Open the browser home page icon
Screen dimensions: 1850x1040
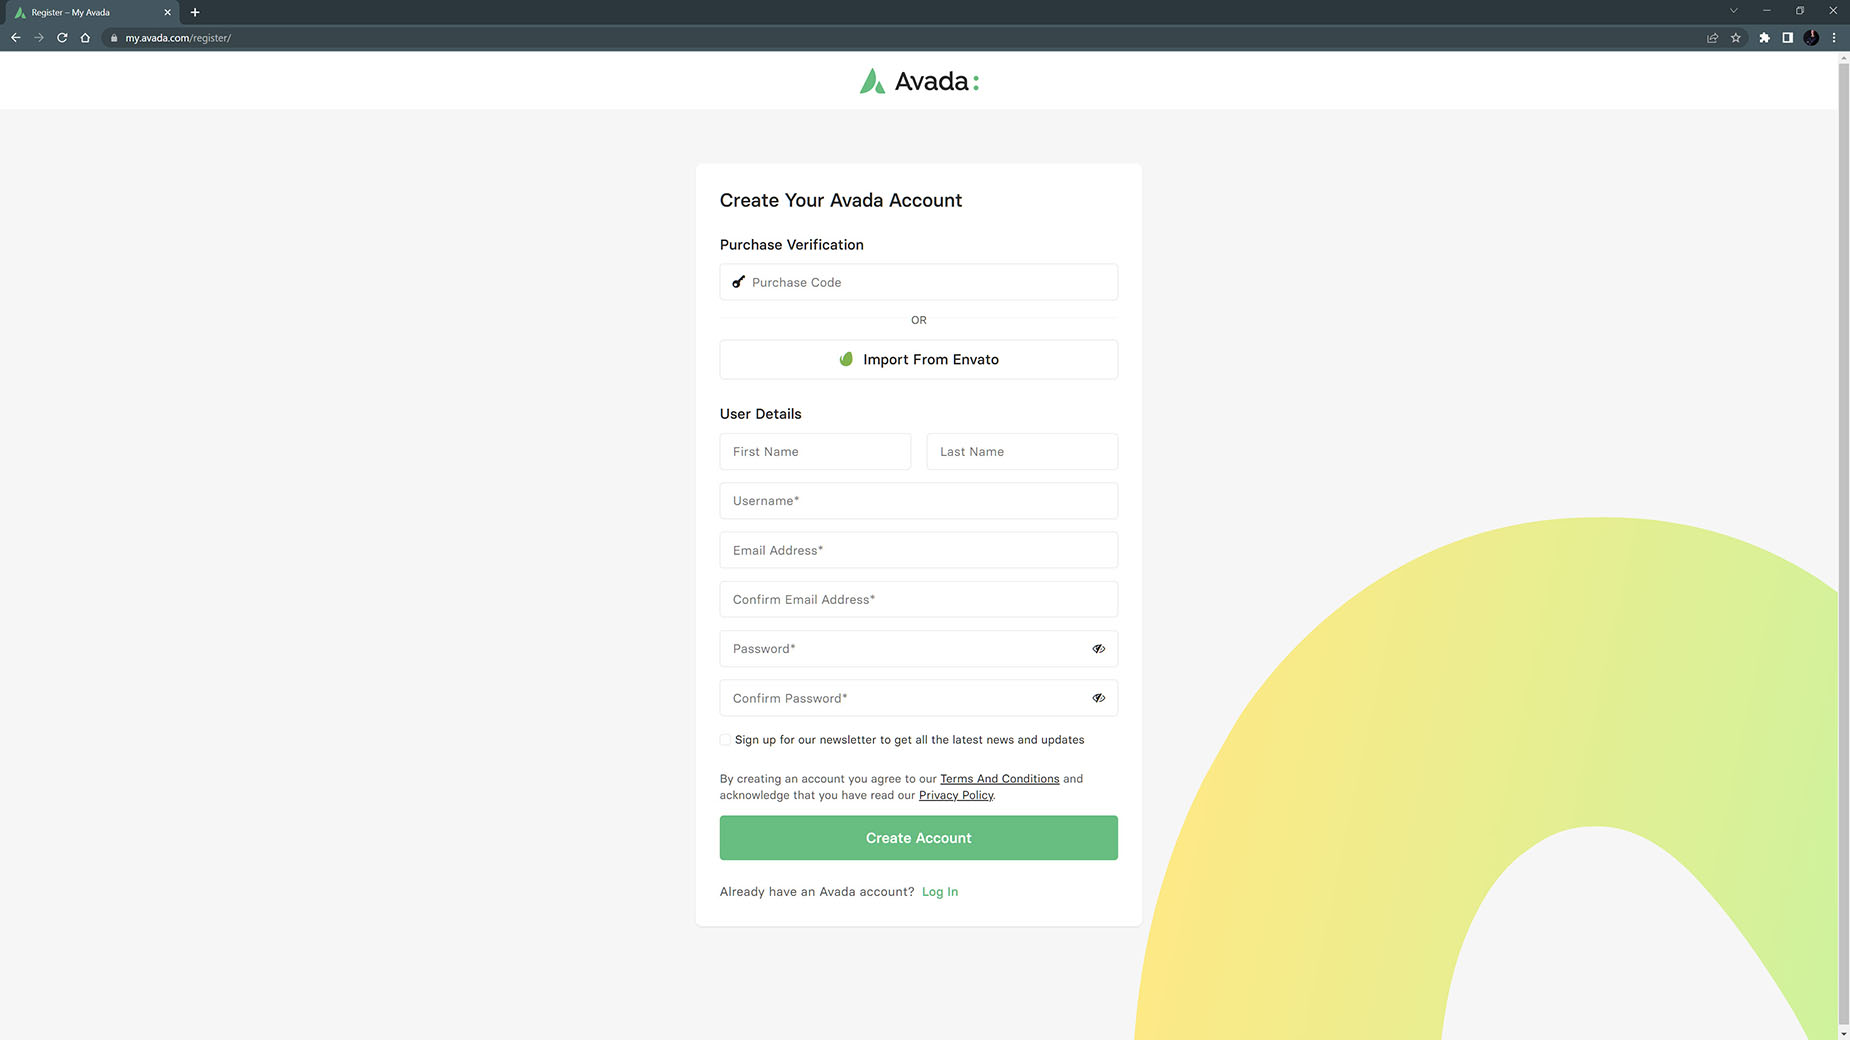(85, 38)
